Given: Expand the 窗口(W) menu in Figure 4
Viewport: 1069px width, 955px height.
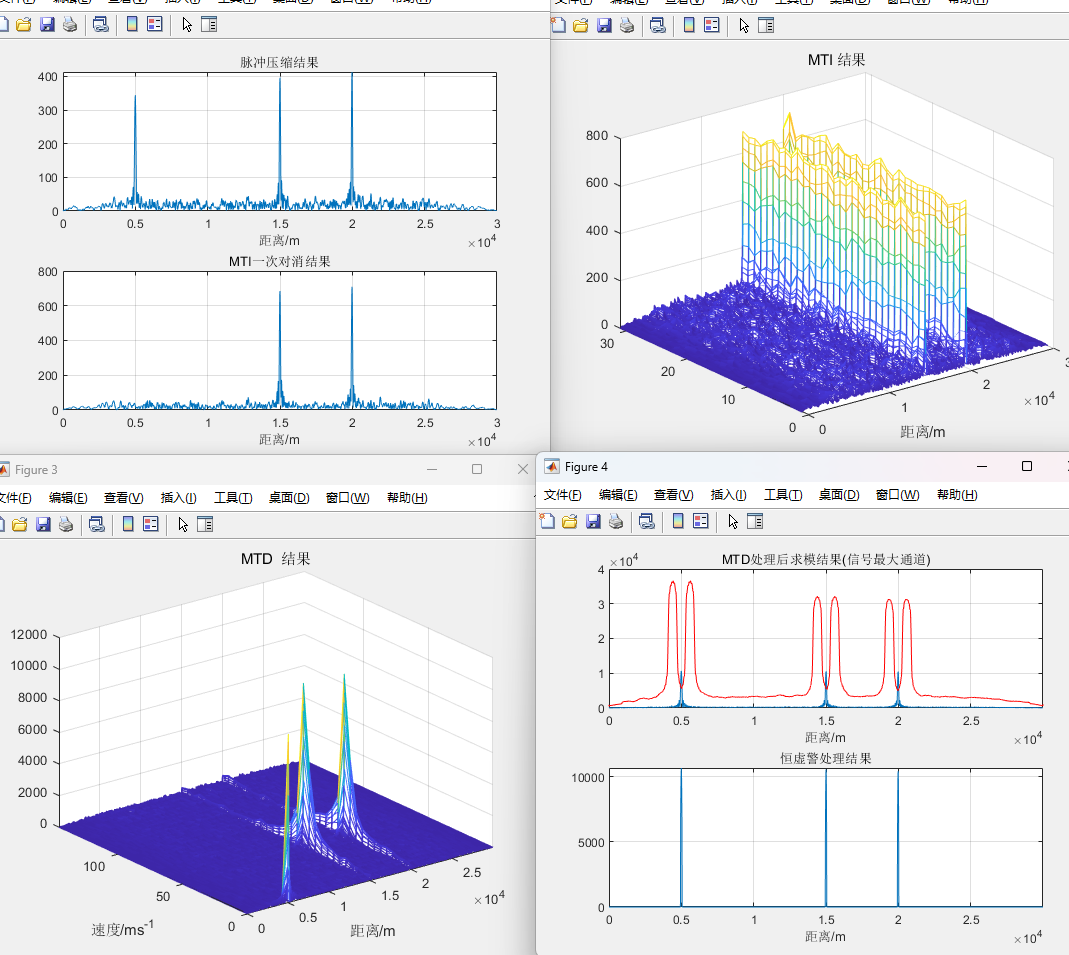Looking at the screenshot, I should click(897, 495).
